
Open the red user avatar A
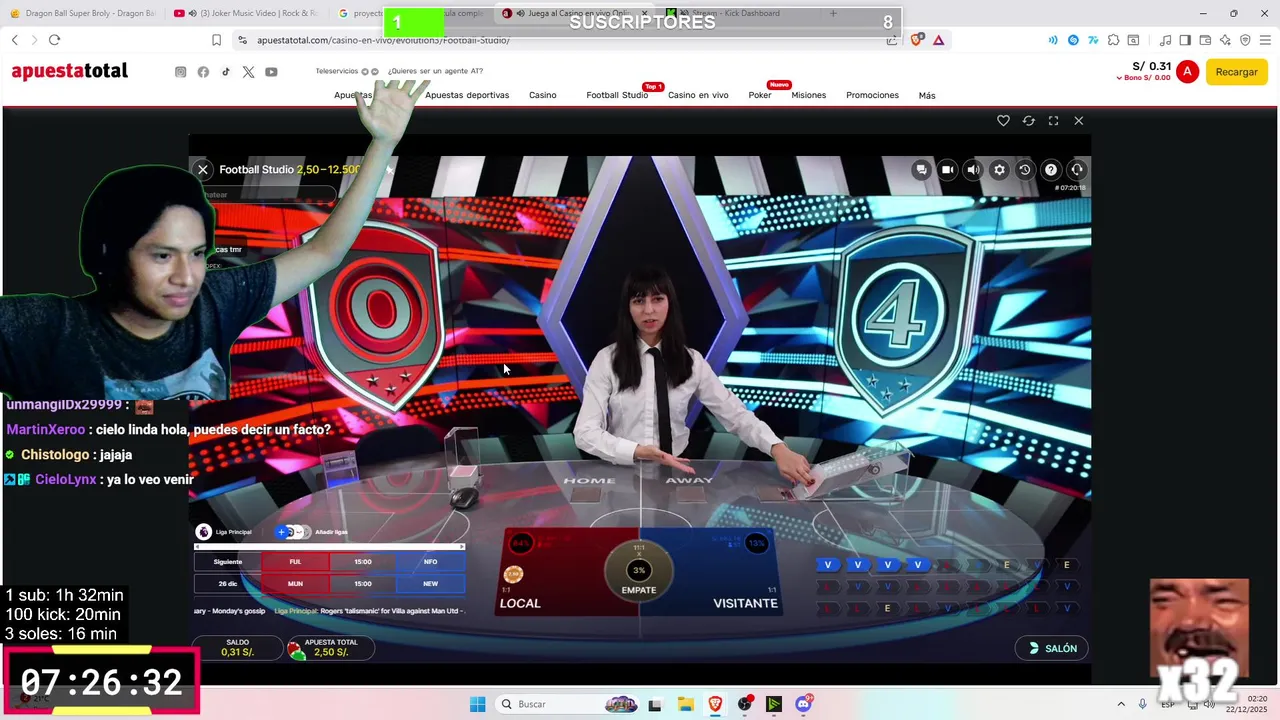click(x=1187, y=72)
